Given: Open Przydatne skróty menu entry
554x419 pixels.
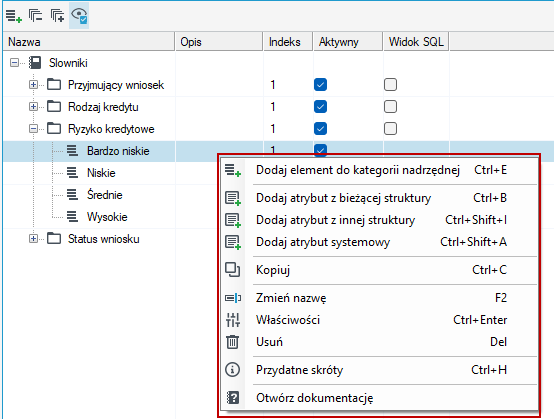Looking at the screenshot, I should pos(378,370).
